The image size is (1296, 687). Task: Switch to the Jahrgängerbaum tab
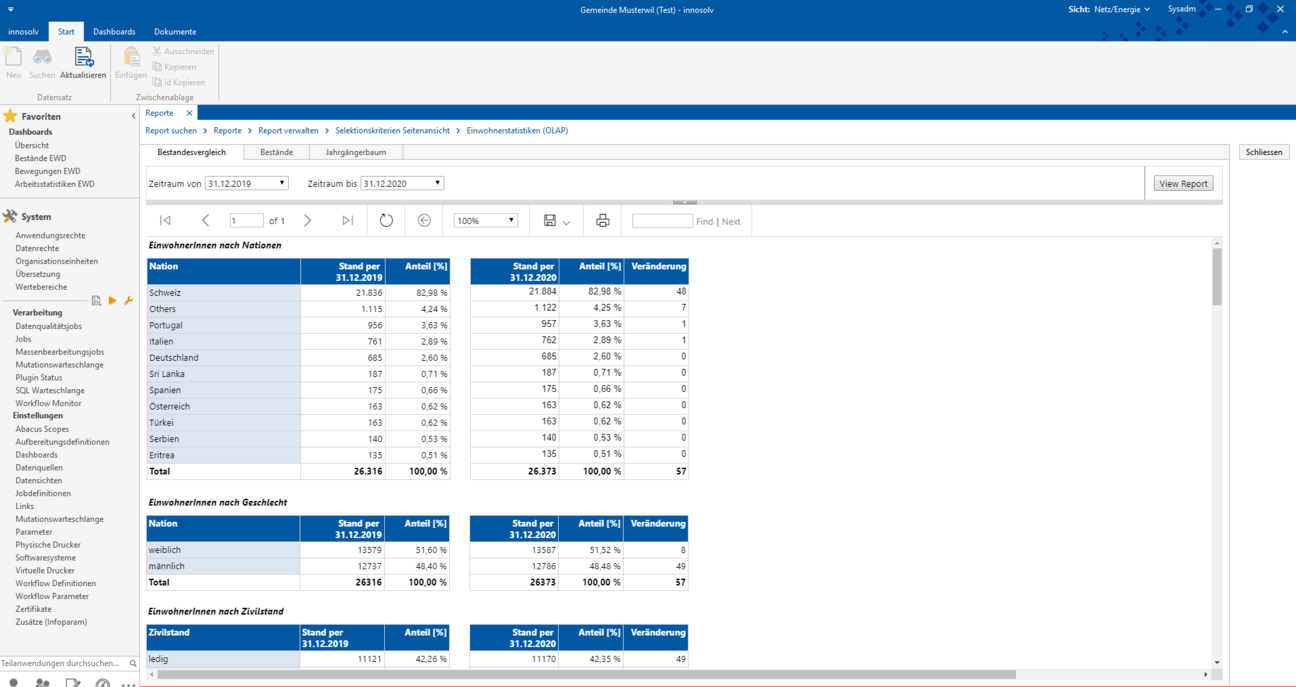pyautogui.click(x=356, y=152)
